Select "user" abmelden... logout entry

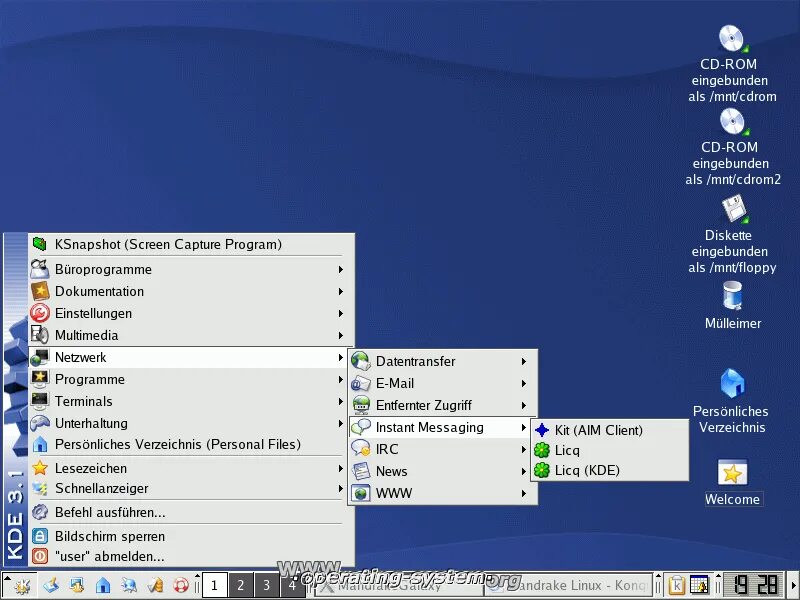click(191, 556)
